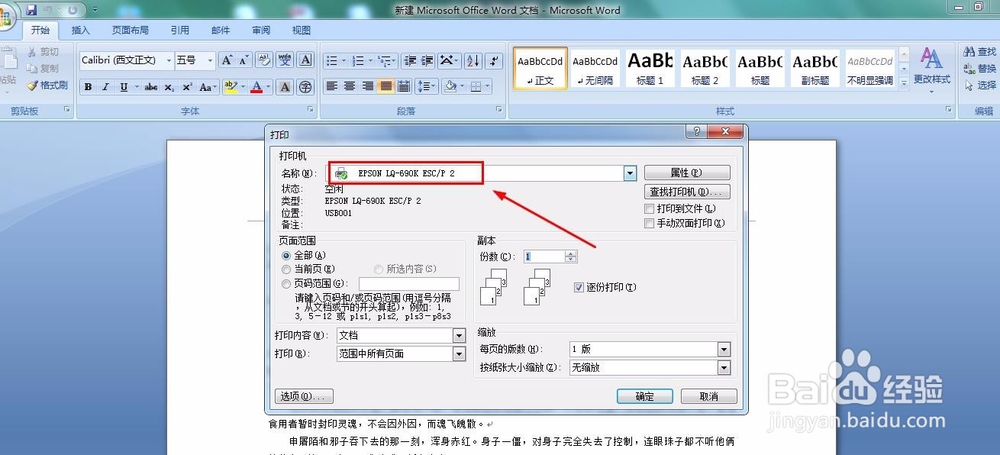
Task: Click the Cancel (取消) button
Action: 709,396
